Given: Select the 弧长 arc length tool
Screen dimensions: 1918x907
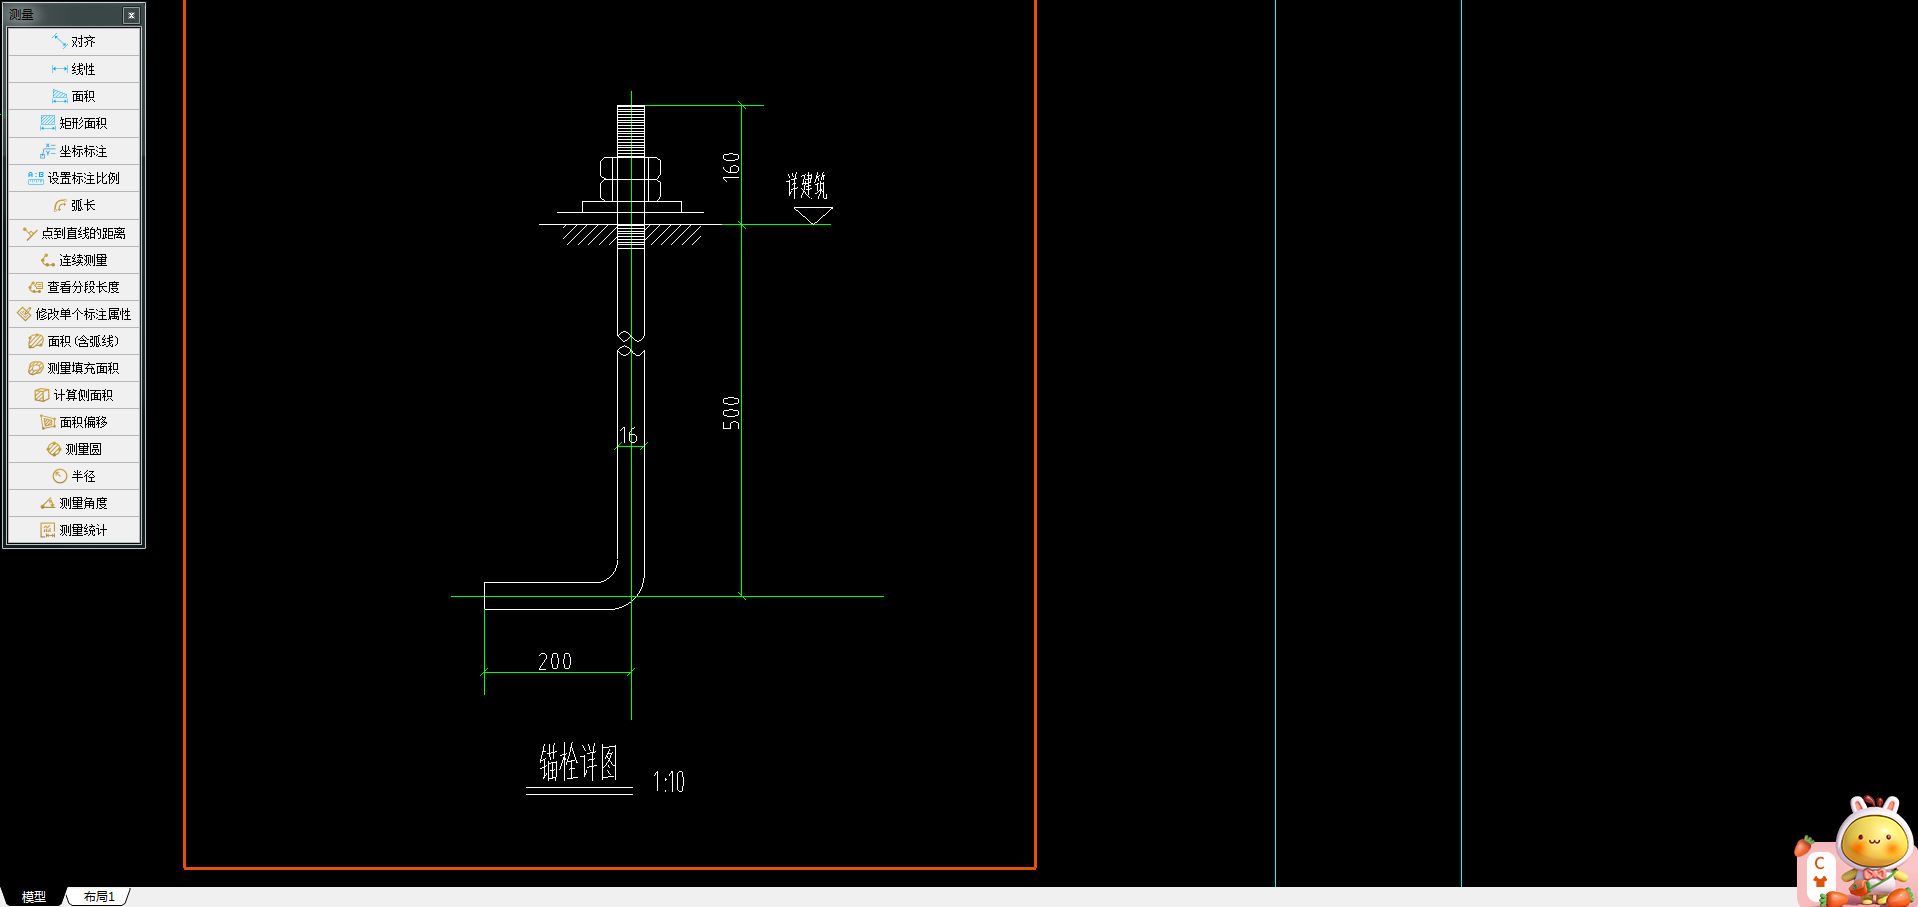Looking at the screenshot, I should (74, 205).
